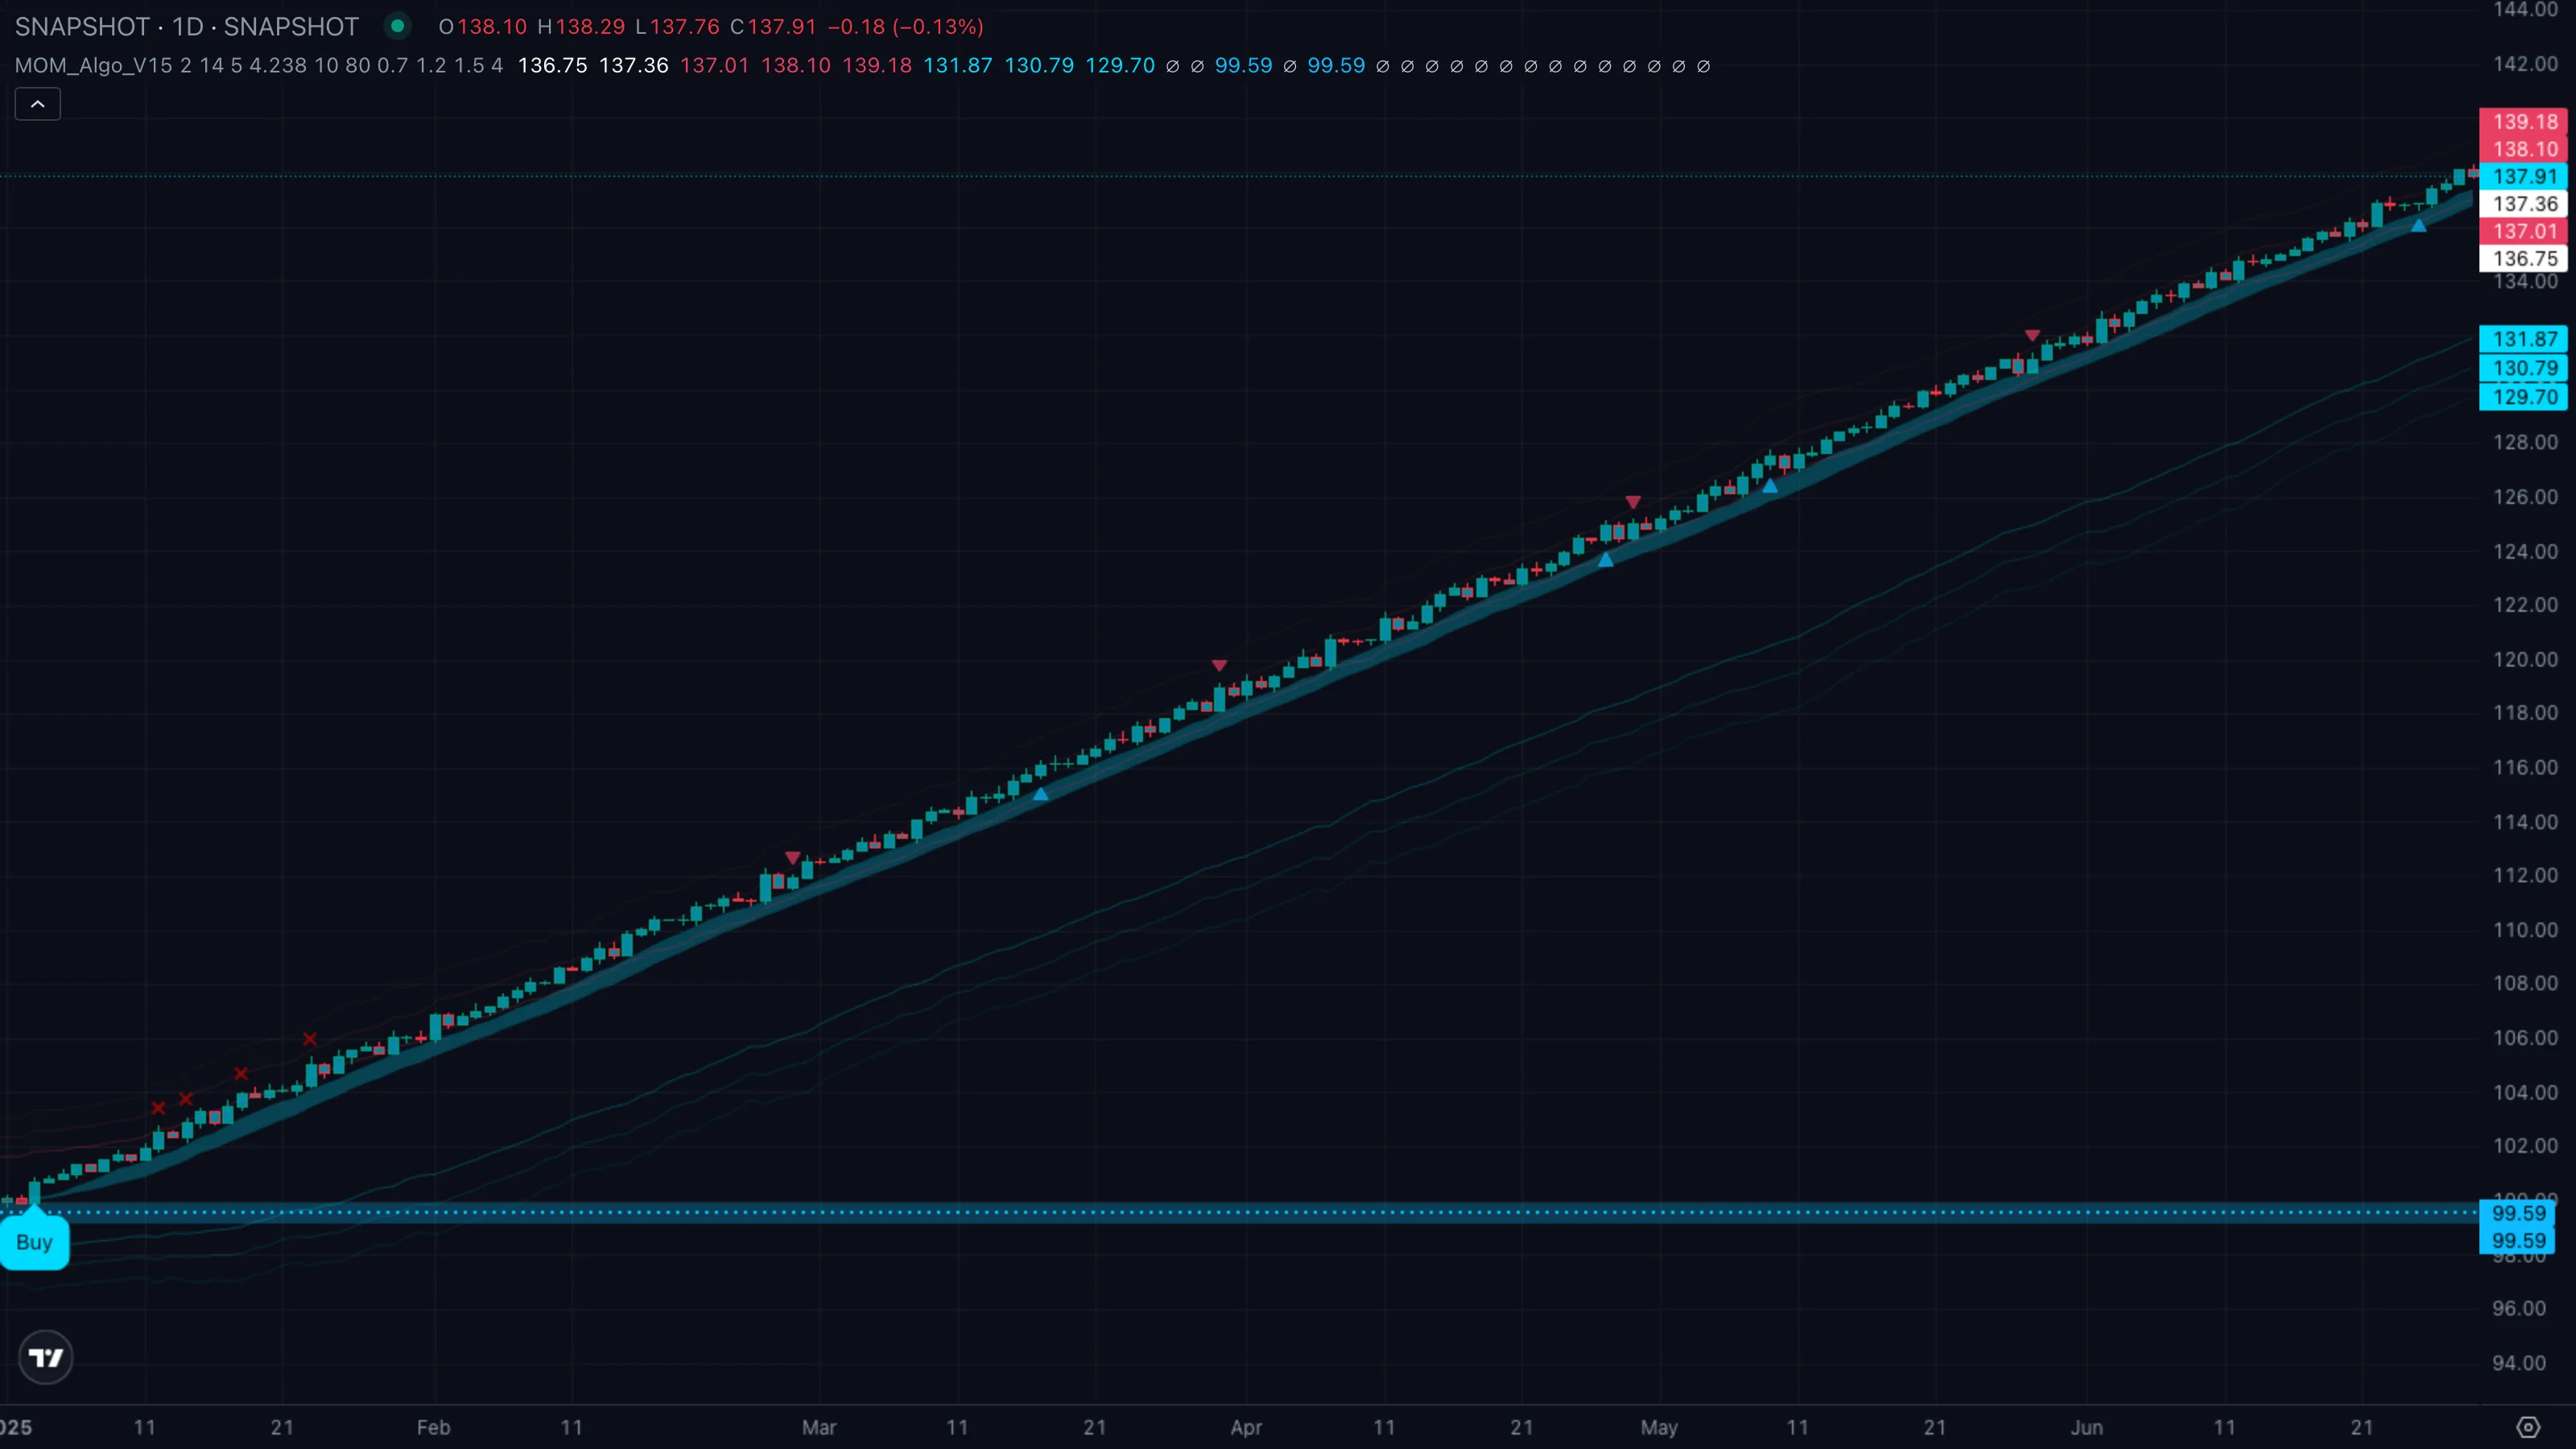Click the Feb label on the time axis
2576x1449 pixels.
[x=433, y=1427]
